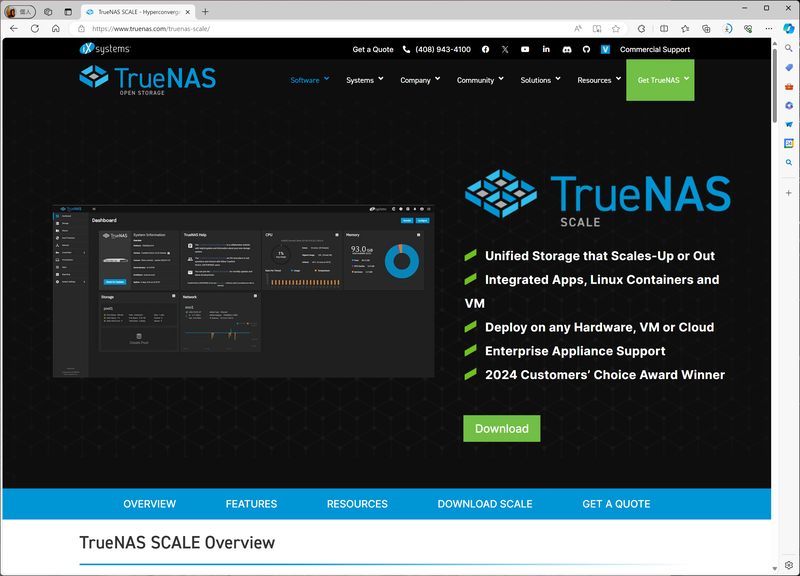
Task: Click the LinkedIn social icon
Action: point(546,49)
